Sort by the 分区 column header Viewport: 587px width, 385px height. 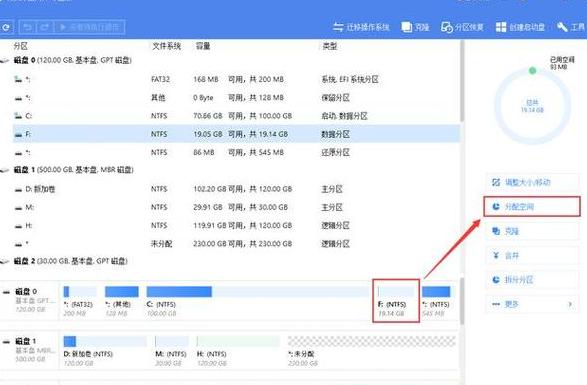(21, 46)
